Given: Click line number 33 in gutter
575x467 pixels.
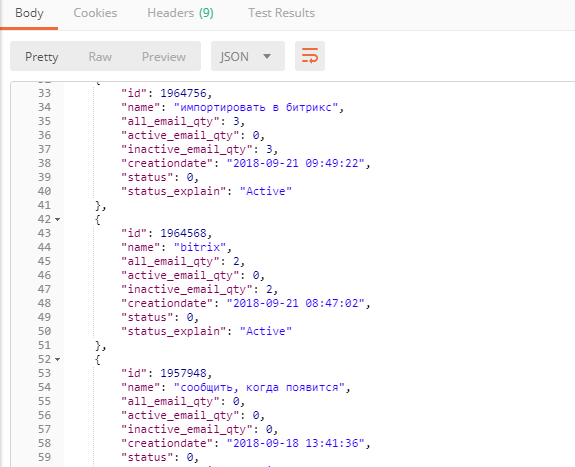Looking at the screenshot, I should tap(44, 93).
